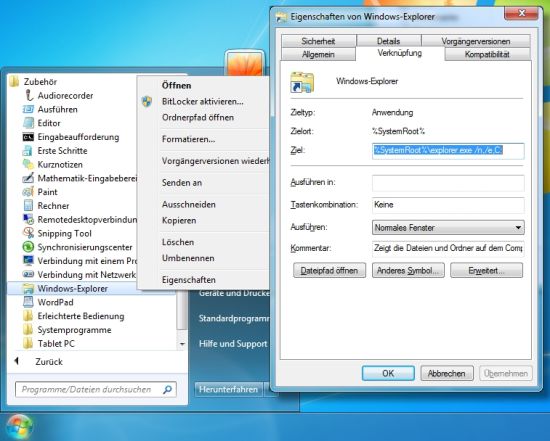Click the Verbindung mit Netzwerkprojektor icon
The height and width of the screenshot is (441, 550).
tap(28, 275)
